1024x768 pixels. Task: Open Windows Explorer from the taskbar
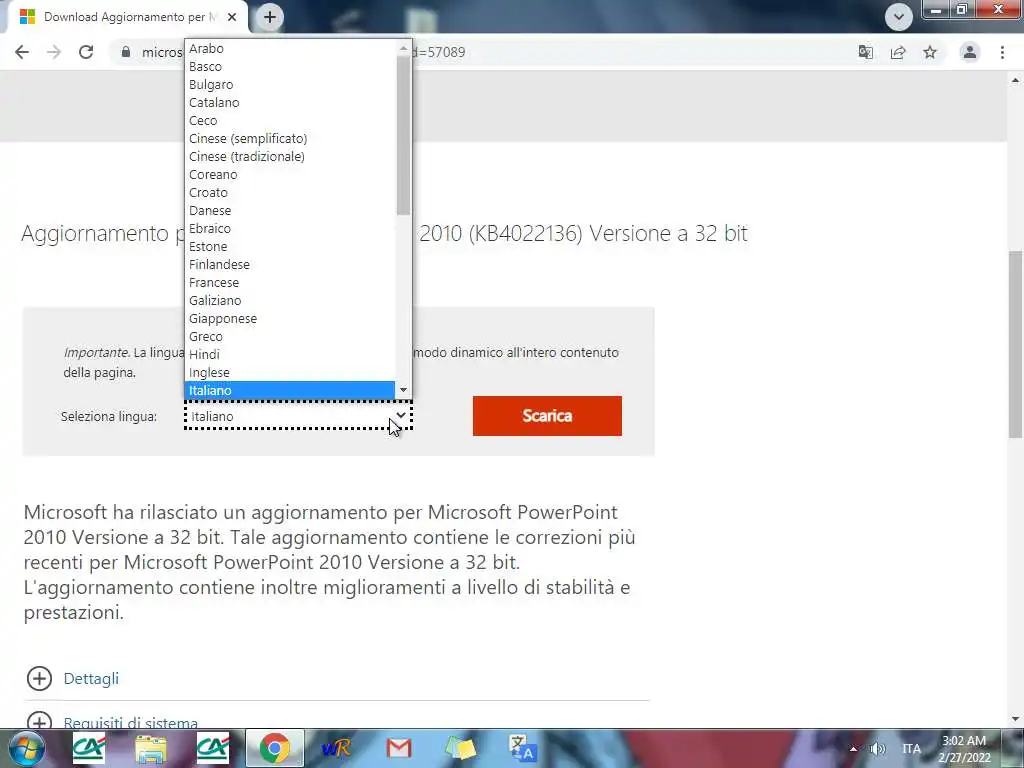click(x=151, y=748)
